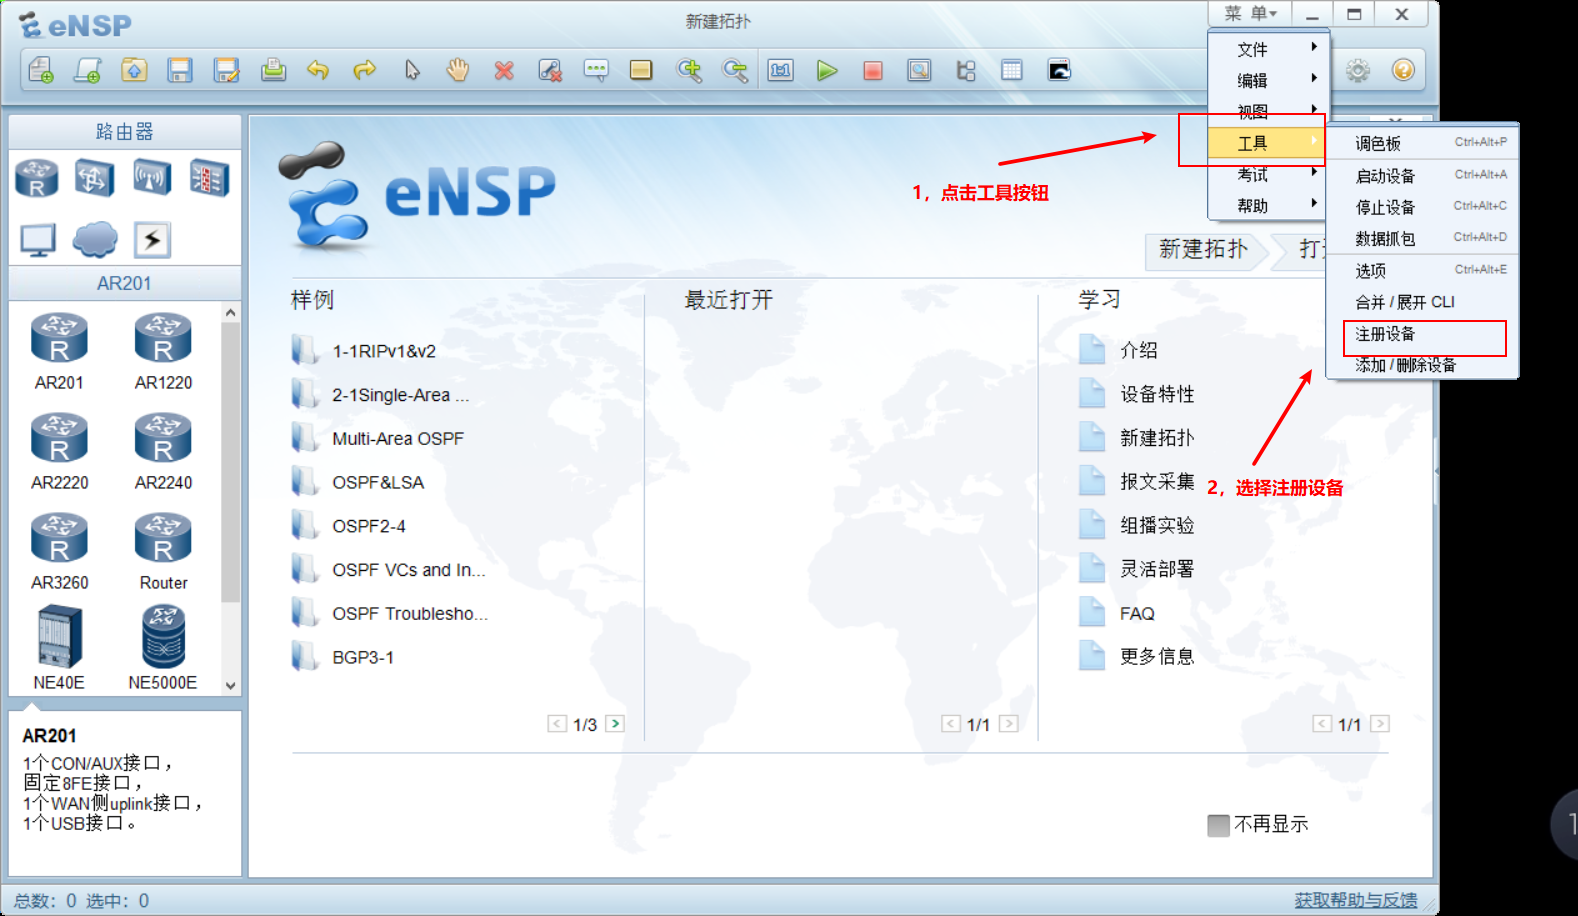Pick the AR1220 router device
This screenshot has height=916, width=1578.
[x=163, y=351]
